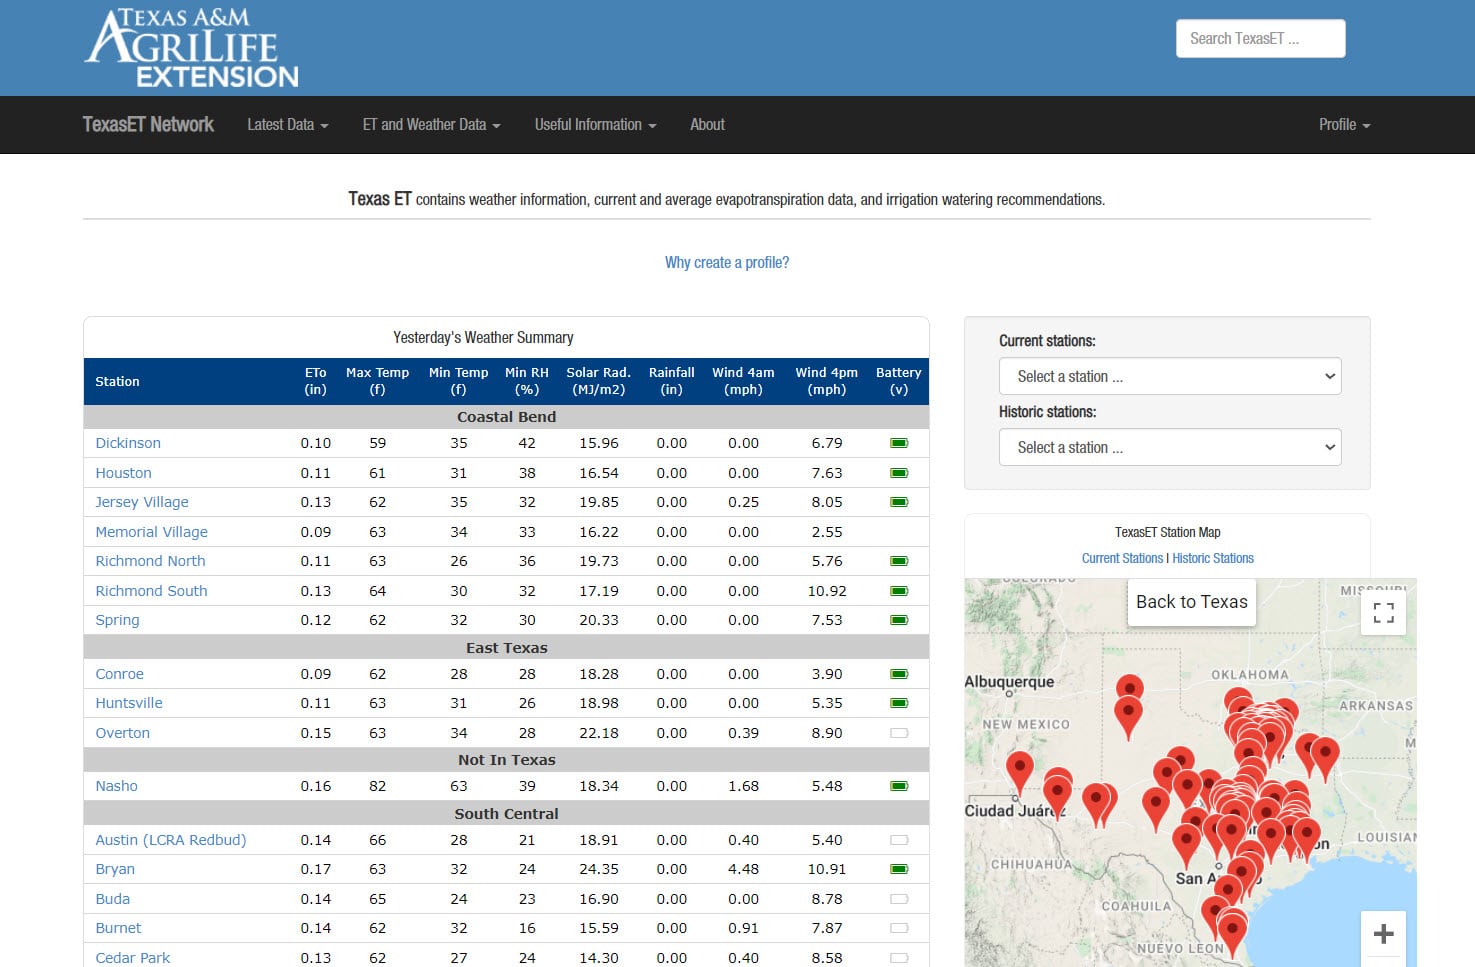Open the Bryan station link
Viewport: 1475px width, 967px height.
point(115,869)
